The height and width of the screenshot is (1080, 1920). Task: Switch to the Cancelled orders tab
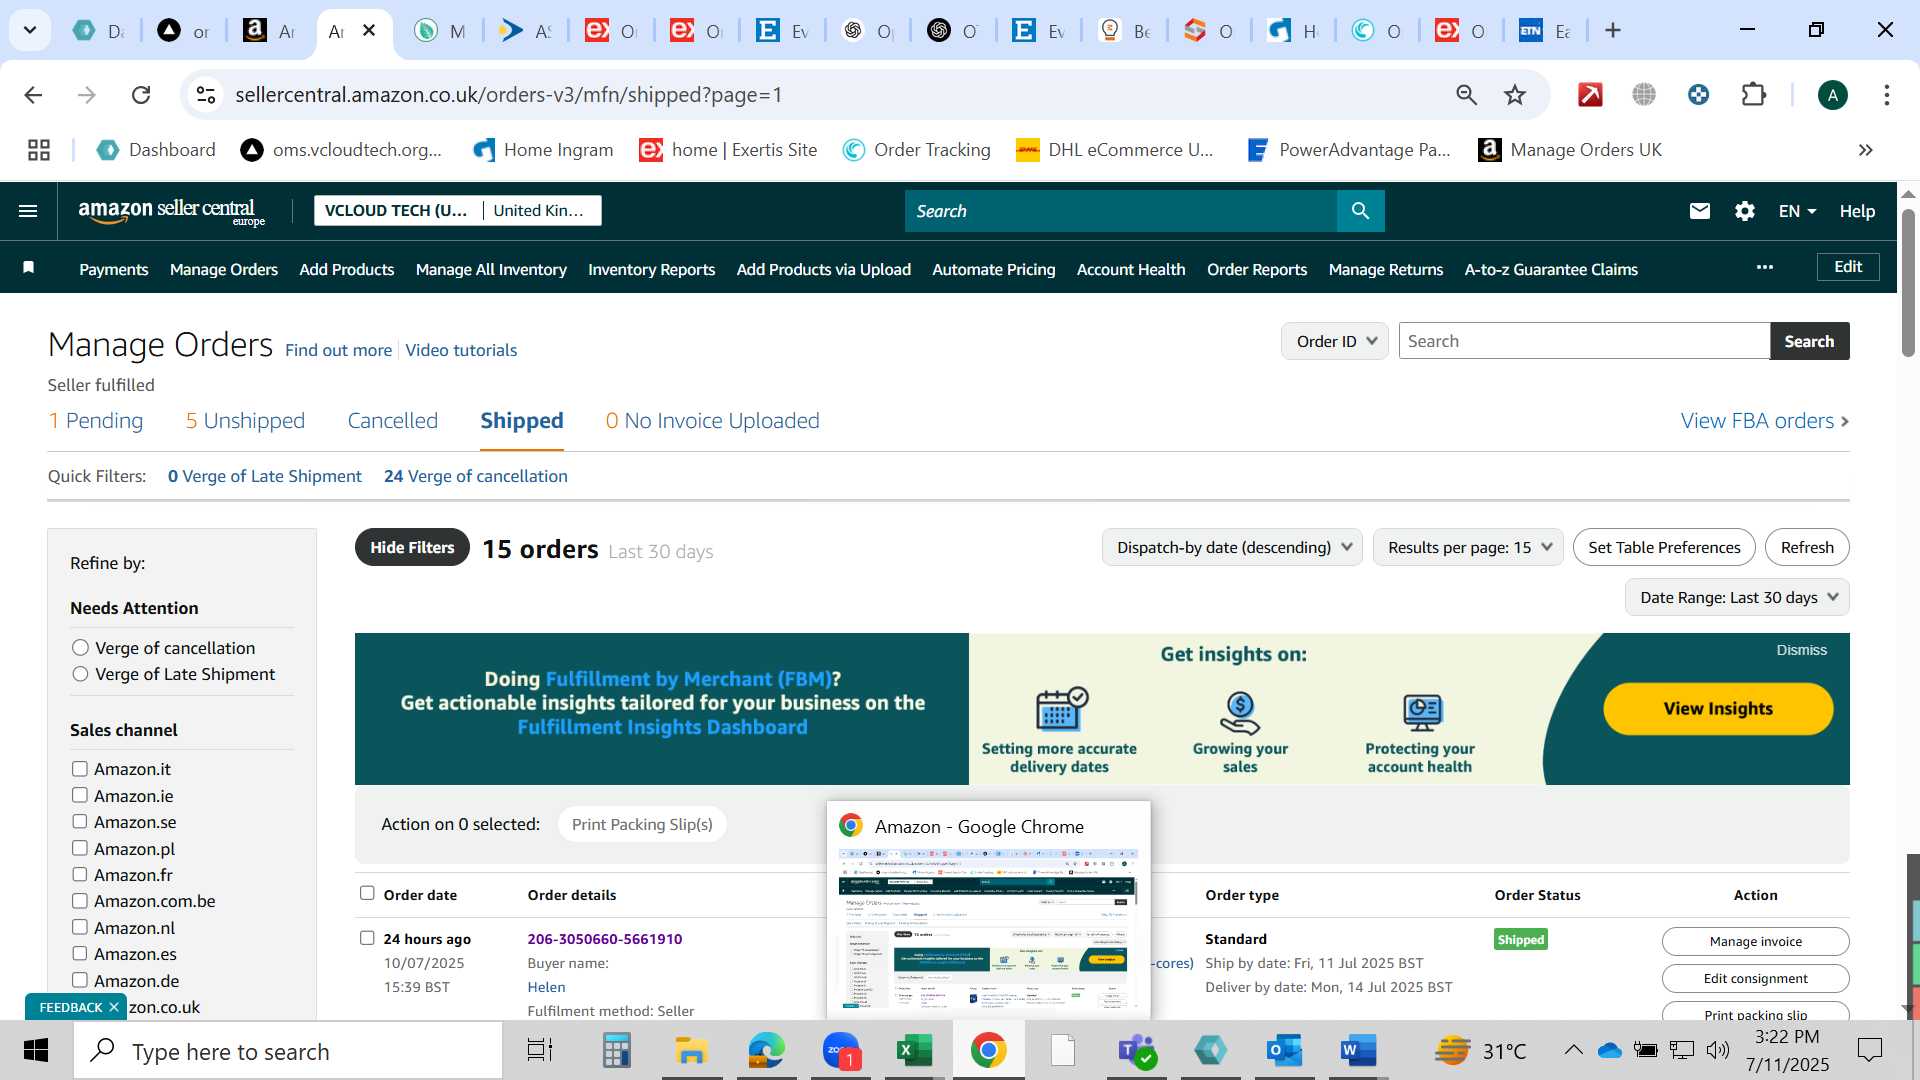(393, 421)
